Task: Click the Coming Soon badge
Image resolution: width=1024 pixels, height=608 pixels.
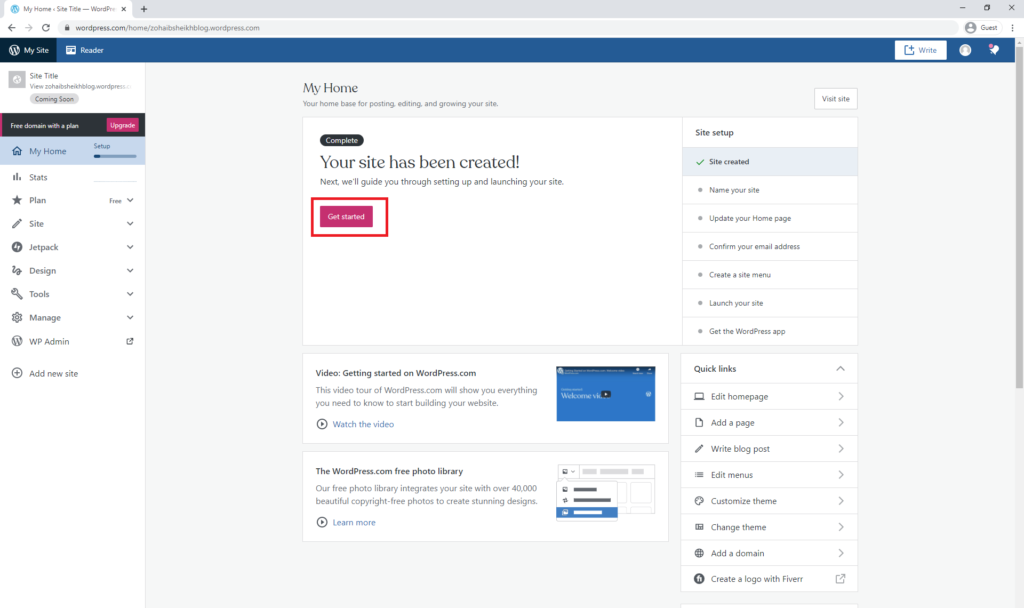Action: point(54,99)
